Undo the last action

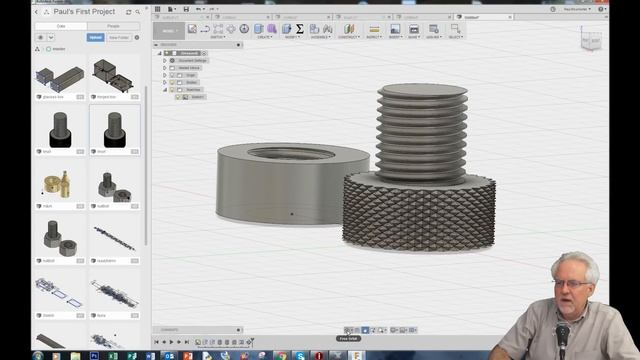point(199,9)
